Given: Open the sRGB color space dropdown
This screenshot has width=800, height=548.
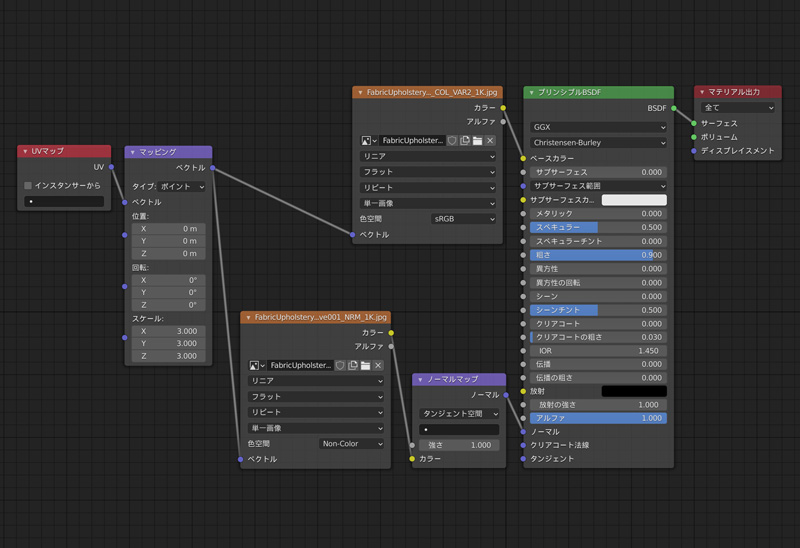Looking at the screenshot, I should (463, 218).
